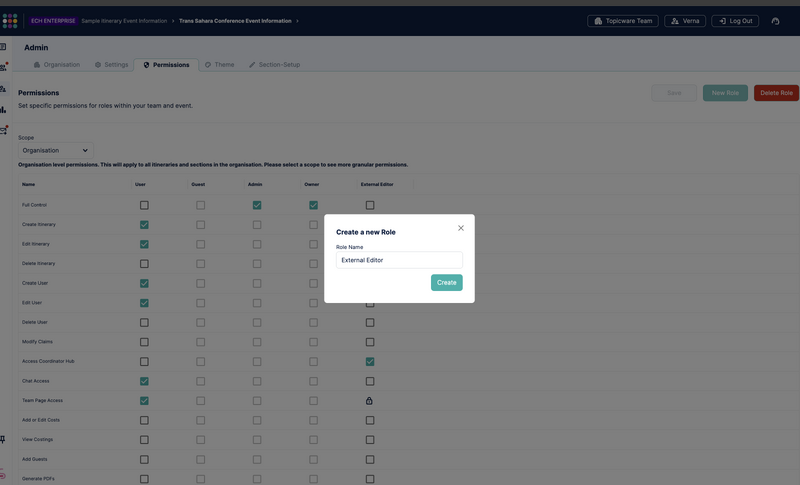Screen dimensions: 800x485
Task: Open the support headset icon in header
Action: (x=775, y=21)
